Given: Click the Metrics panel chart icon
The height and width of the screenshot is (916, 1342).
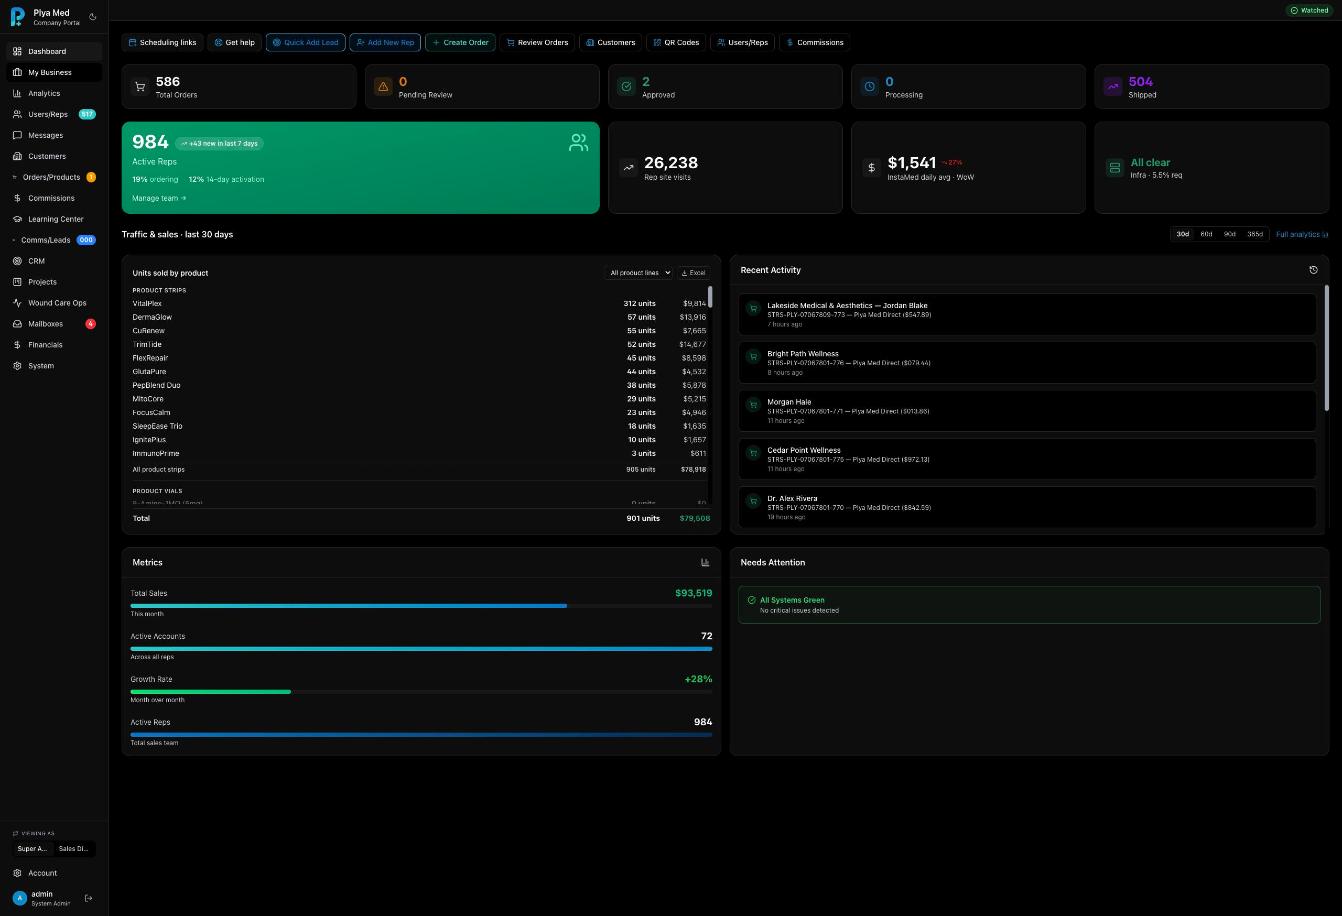Looking at the screenshot, I should tap(705, 562).
